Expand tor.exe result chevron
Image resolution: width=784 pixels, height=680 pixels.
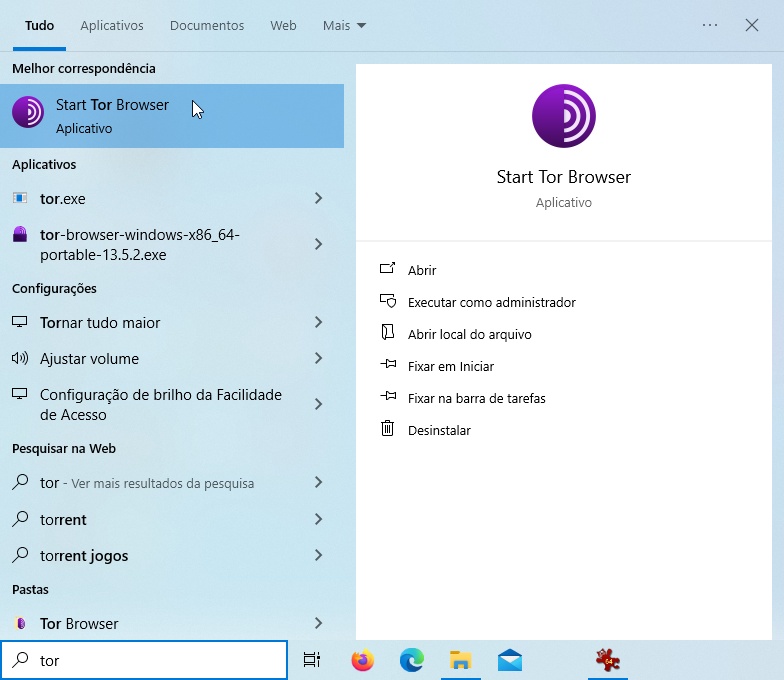click(318, 198)
